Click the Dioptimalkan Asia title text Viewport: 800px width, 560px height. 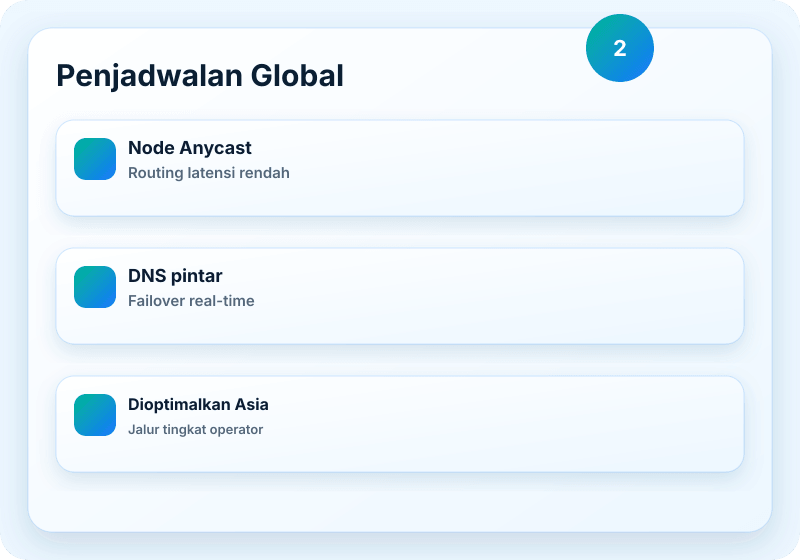(198, 404)
